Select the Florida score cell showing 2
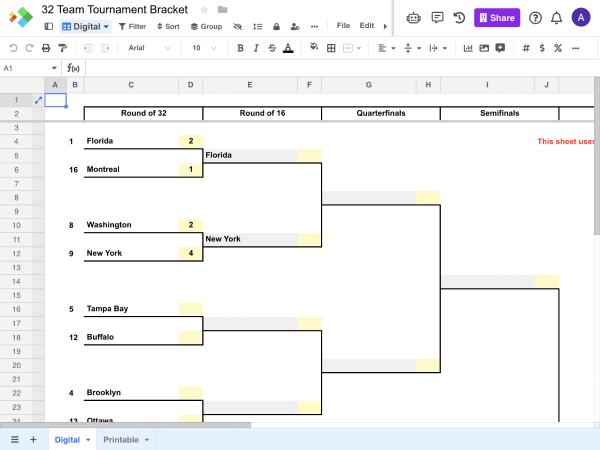Viewport: 600px width, 450px height. (191, 141)
